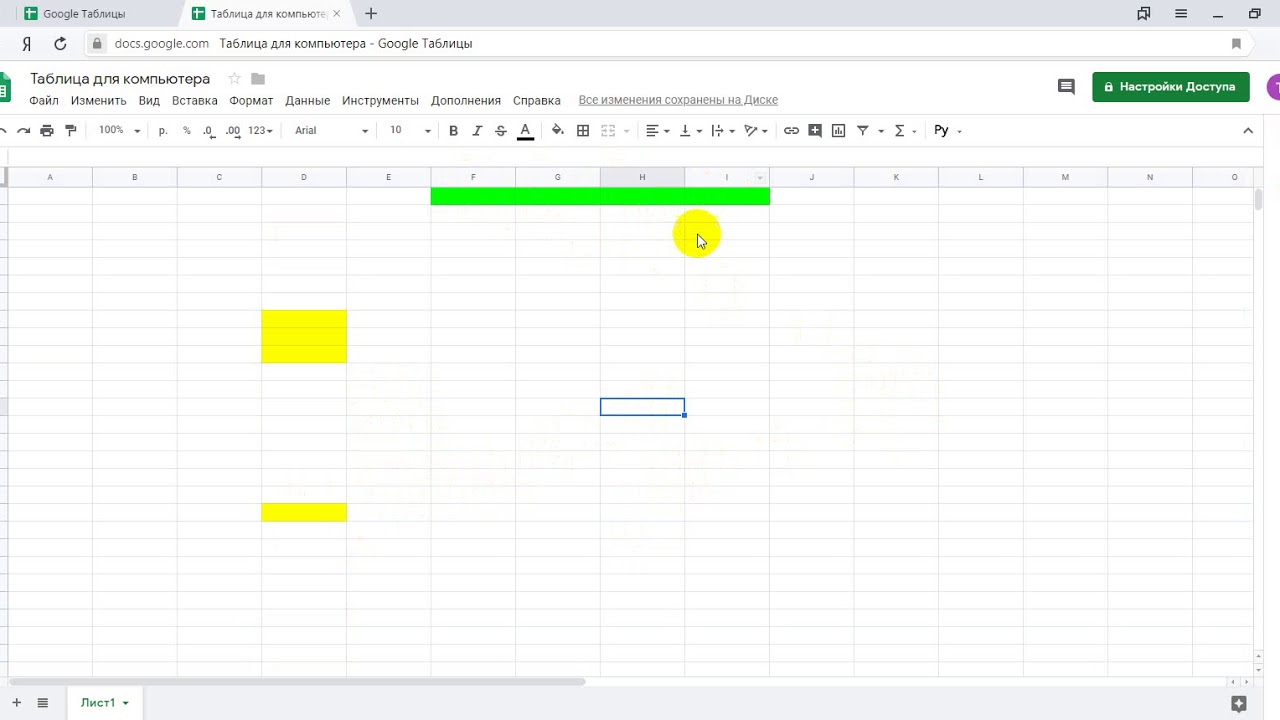The height and width of the screenshot is (720, 1280).
Task: Insert a comment with the plus bubble icon
Action: (815, 131)
